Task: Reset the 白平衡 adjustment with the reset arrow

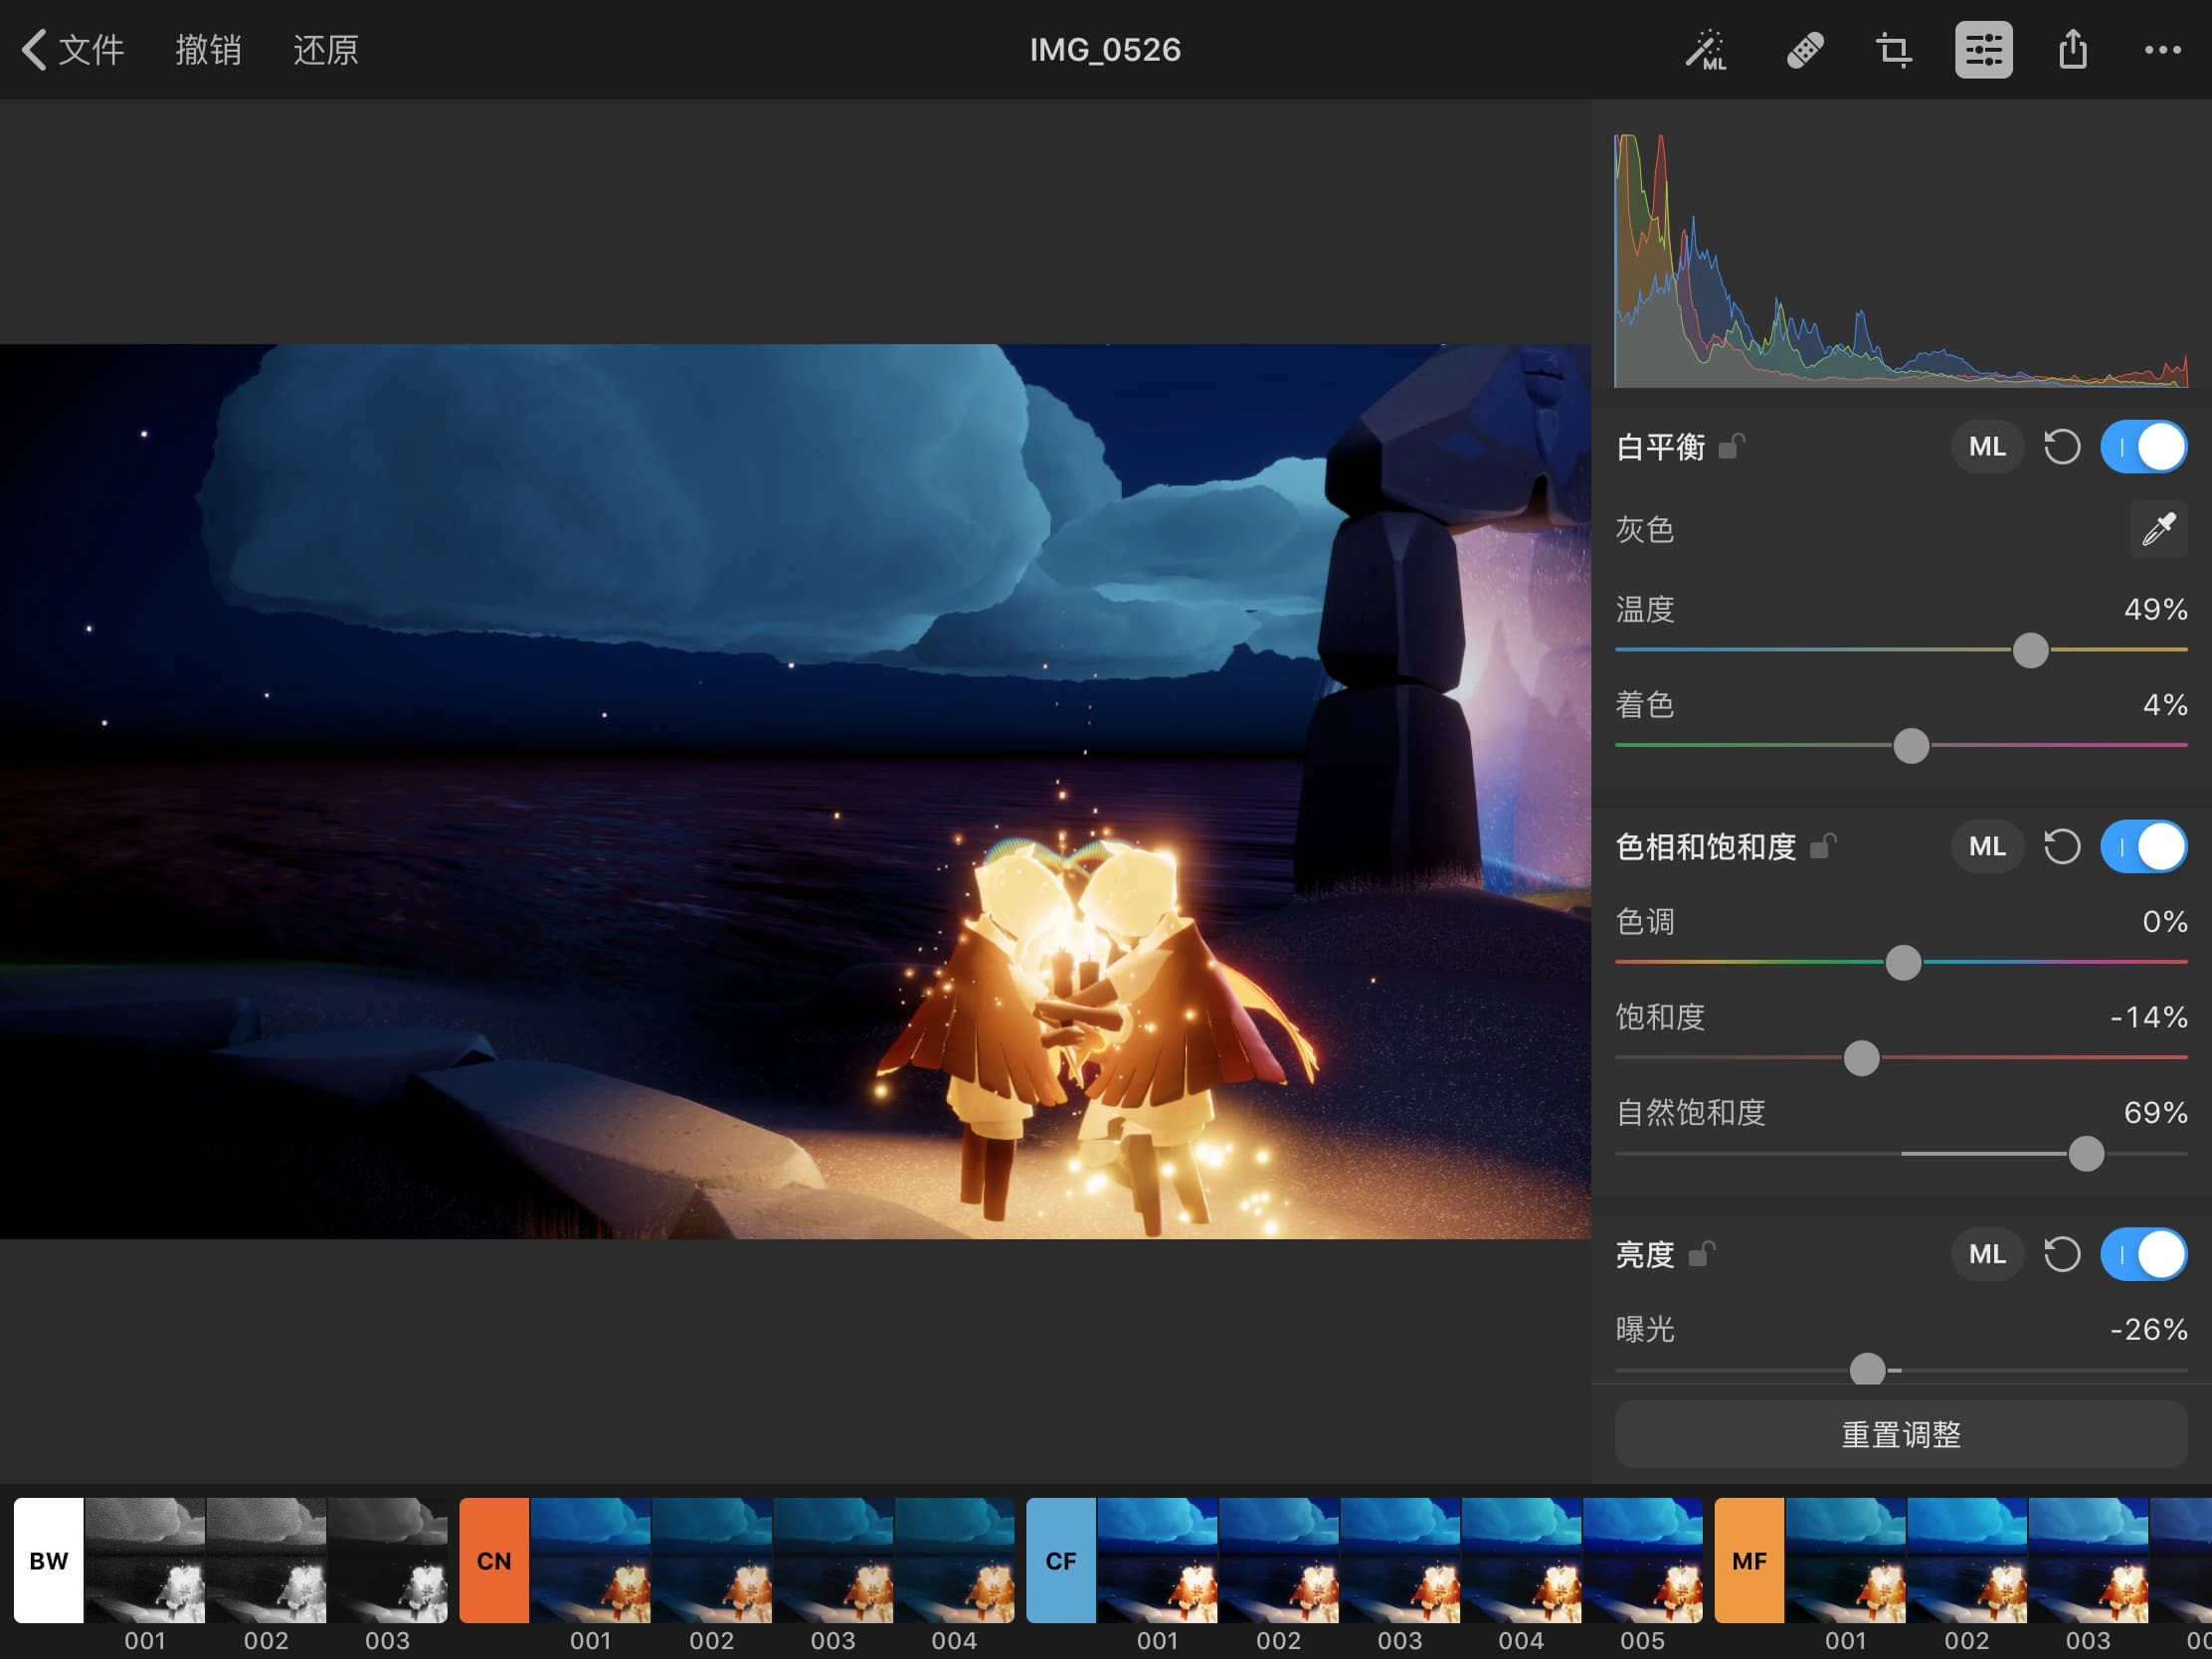Action: tap(2062, 446)
